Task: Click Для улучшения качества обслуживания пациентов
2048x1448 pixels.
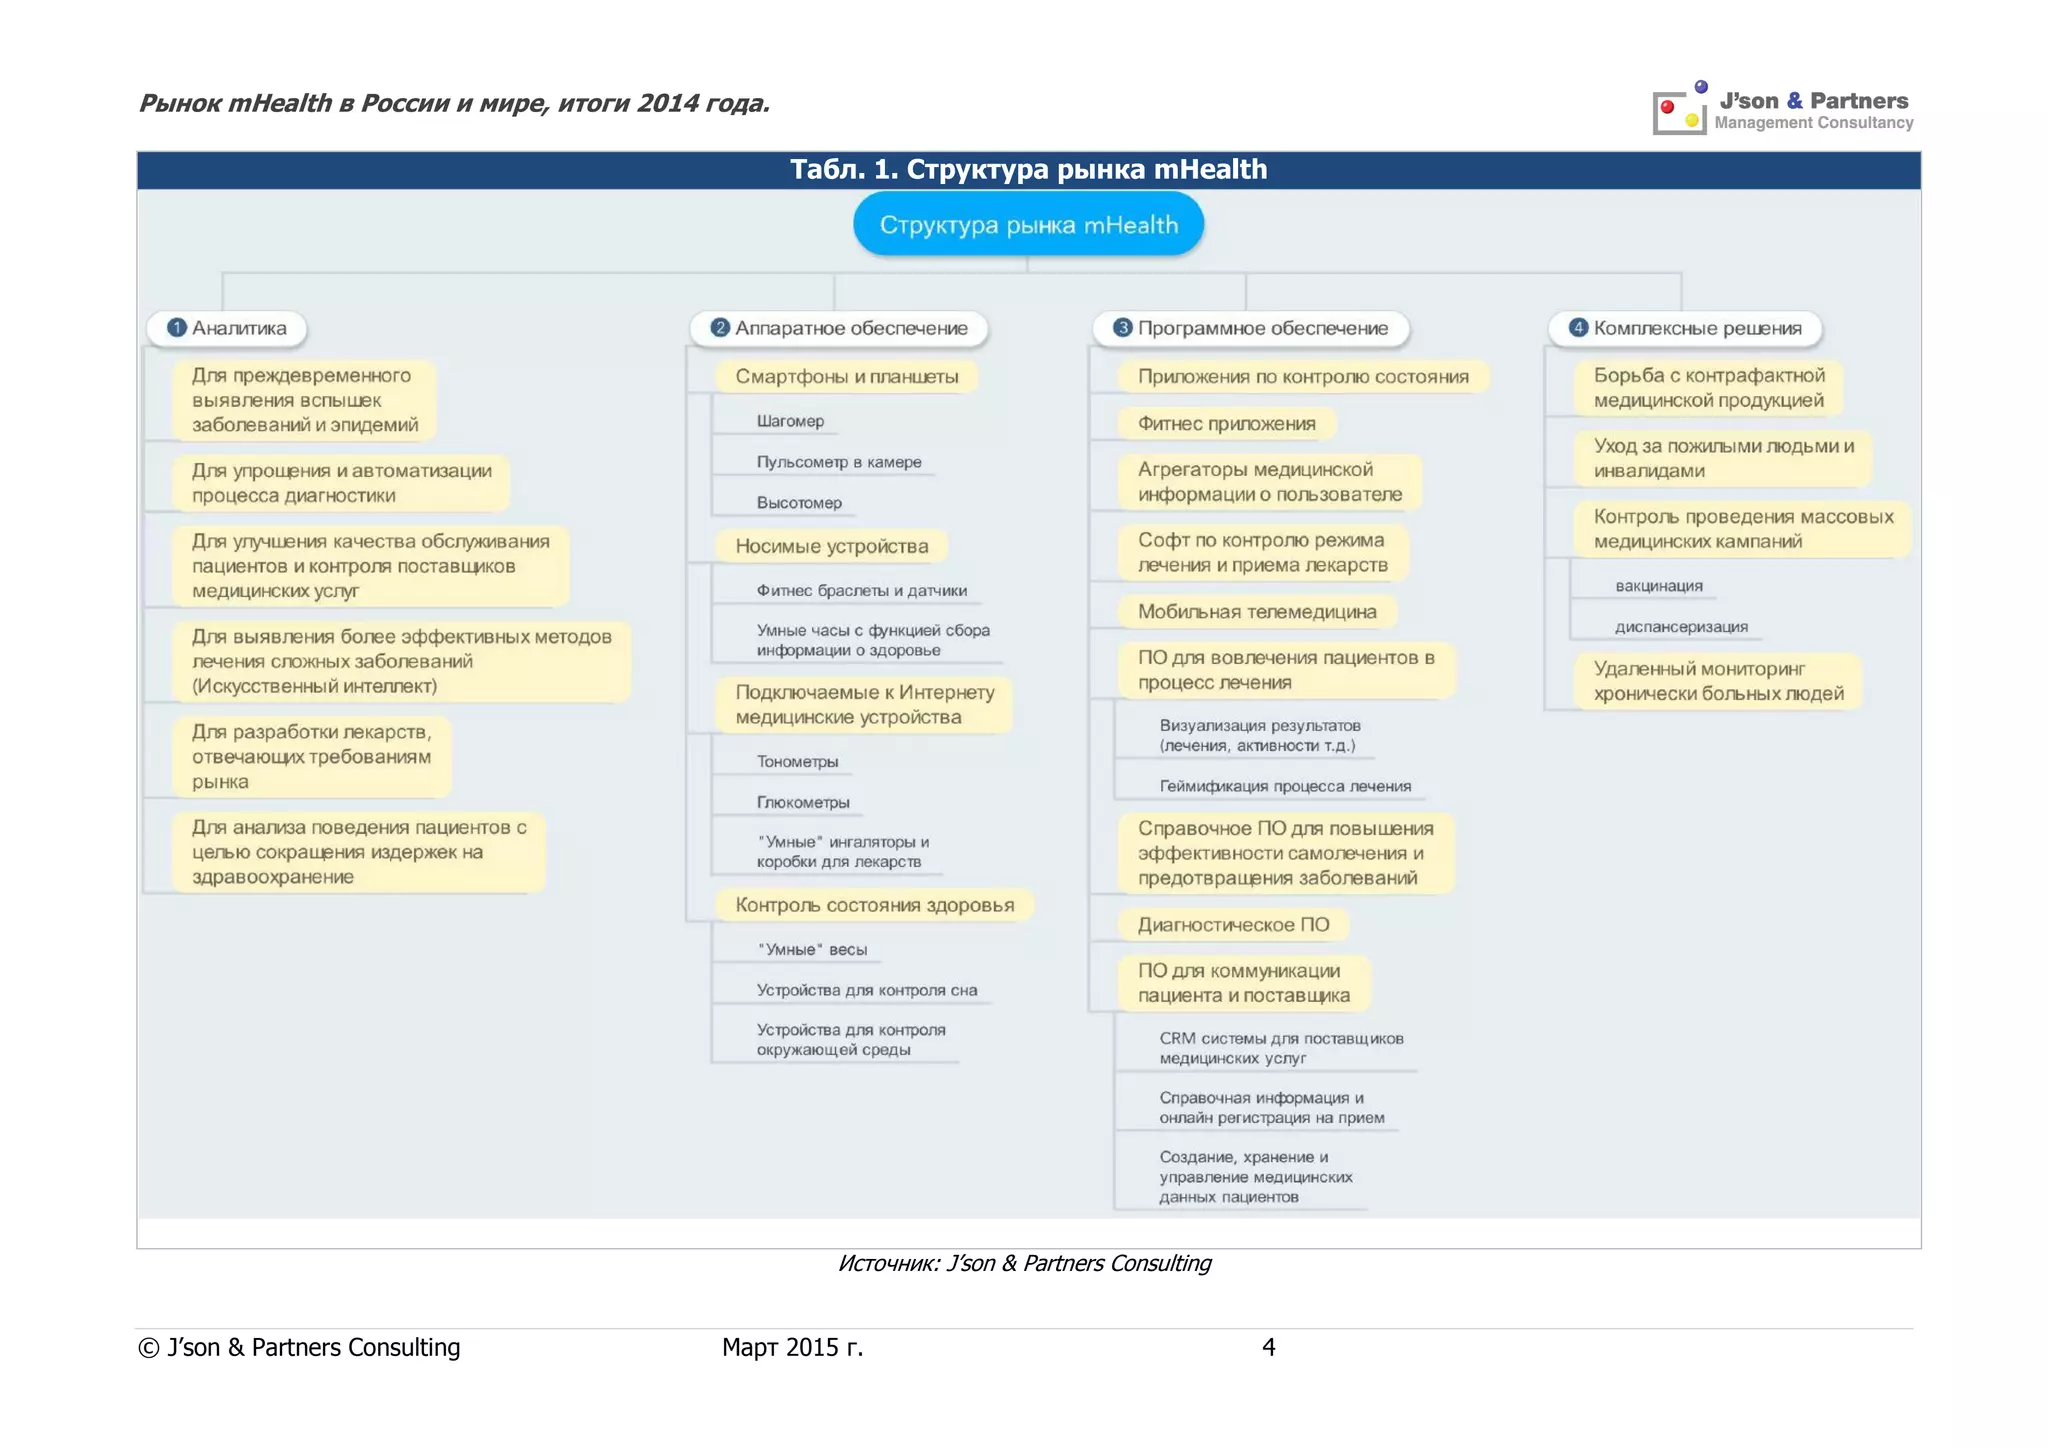Action: click(370, 566)
